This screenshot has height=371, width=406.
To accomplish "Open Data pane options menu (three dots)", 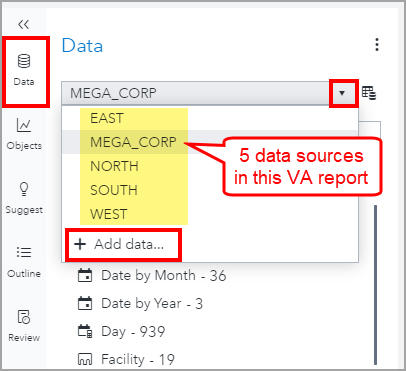I will click(x=377, y=44).
